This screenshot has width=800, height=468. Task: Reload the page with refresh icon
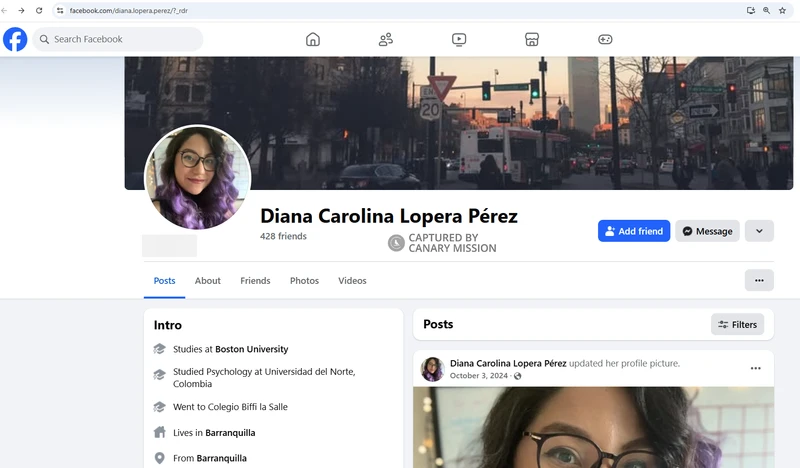tap(39, 10)
